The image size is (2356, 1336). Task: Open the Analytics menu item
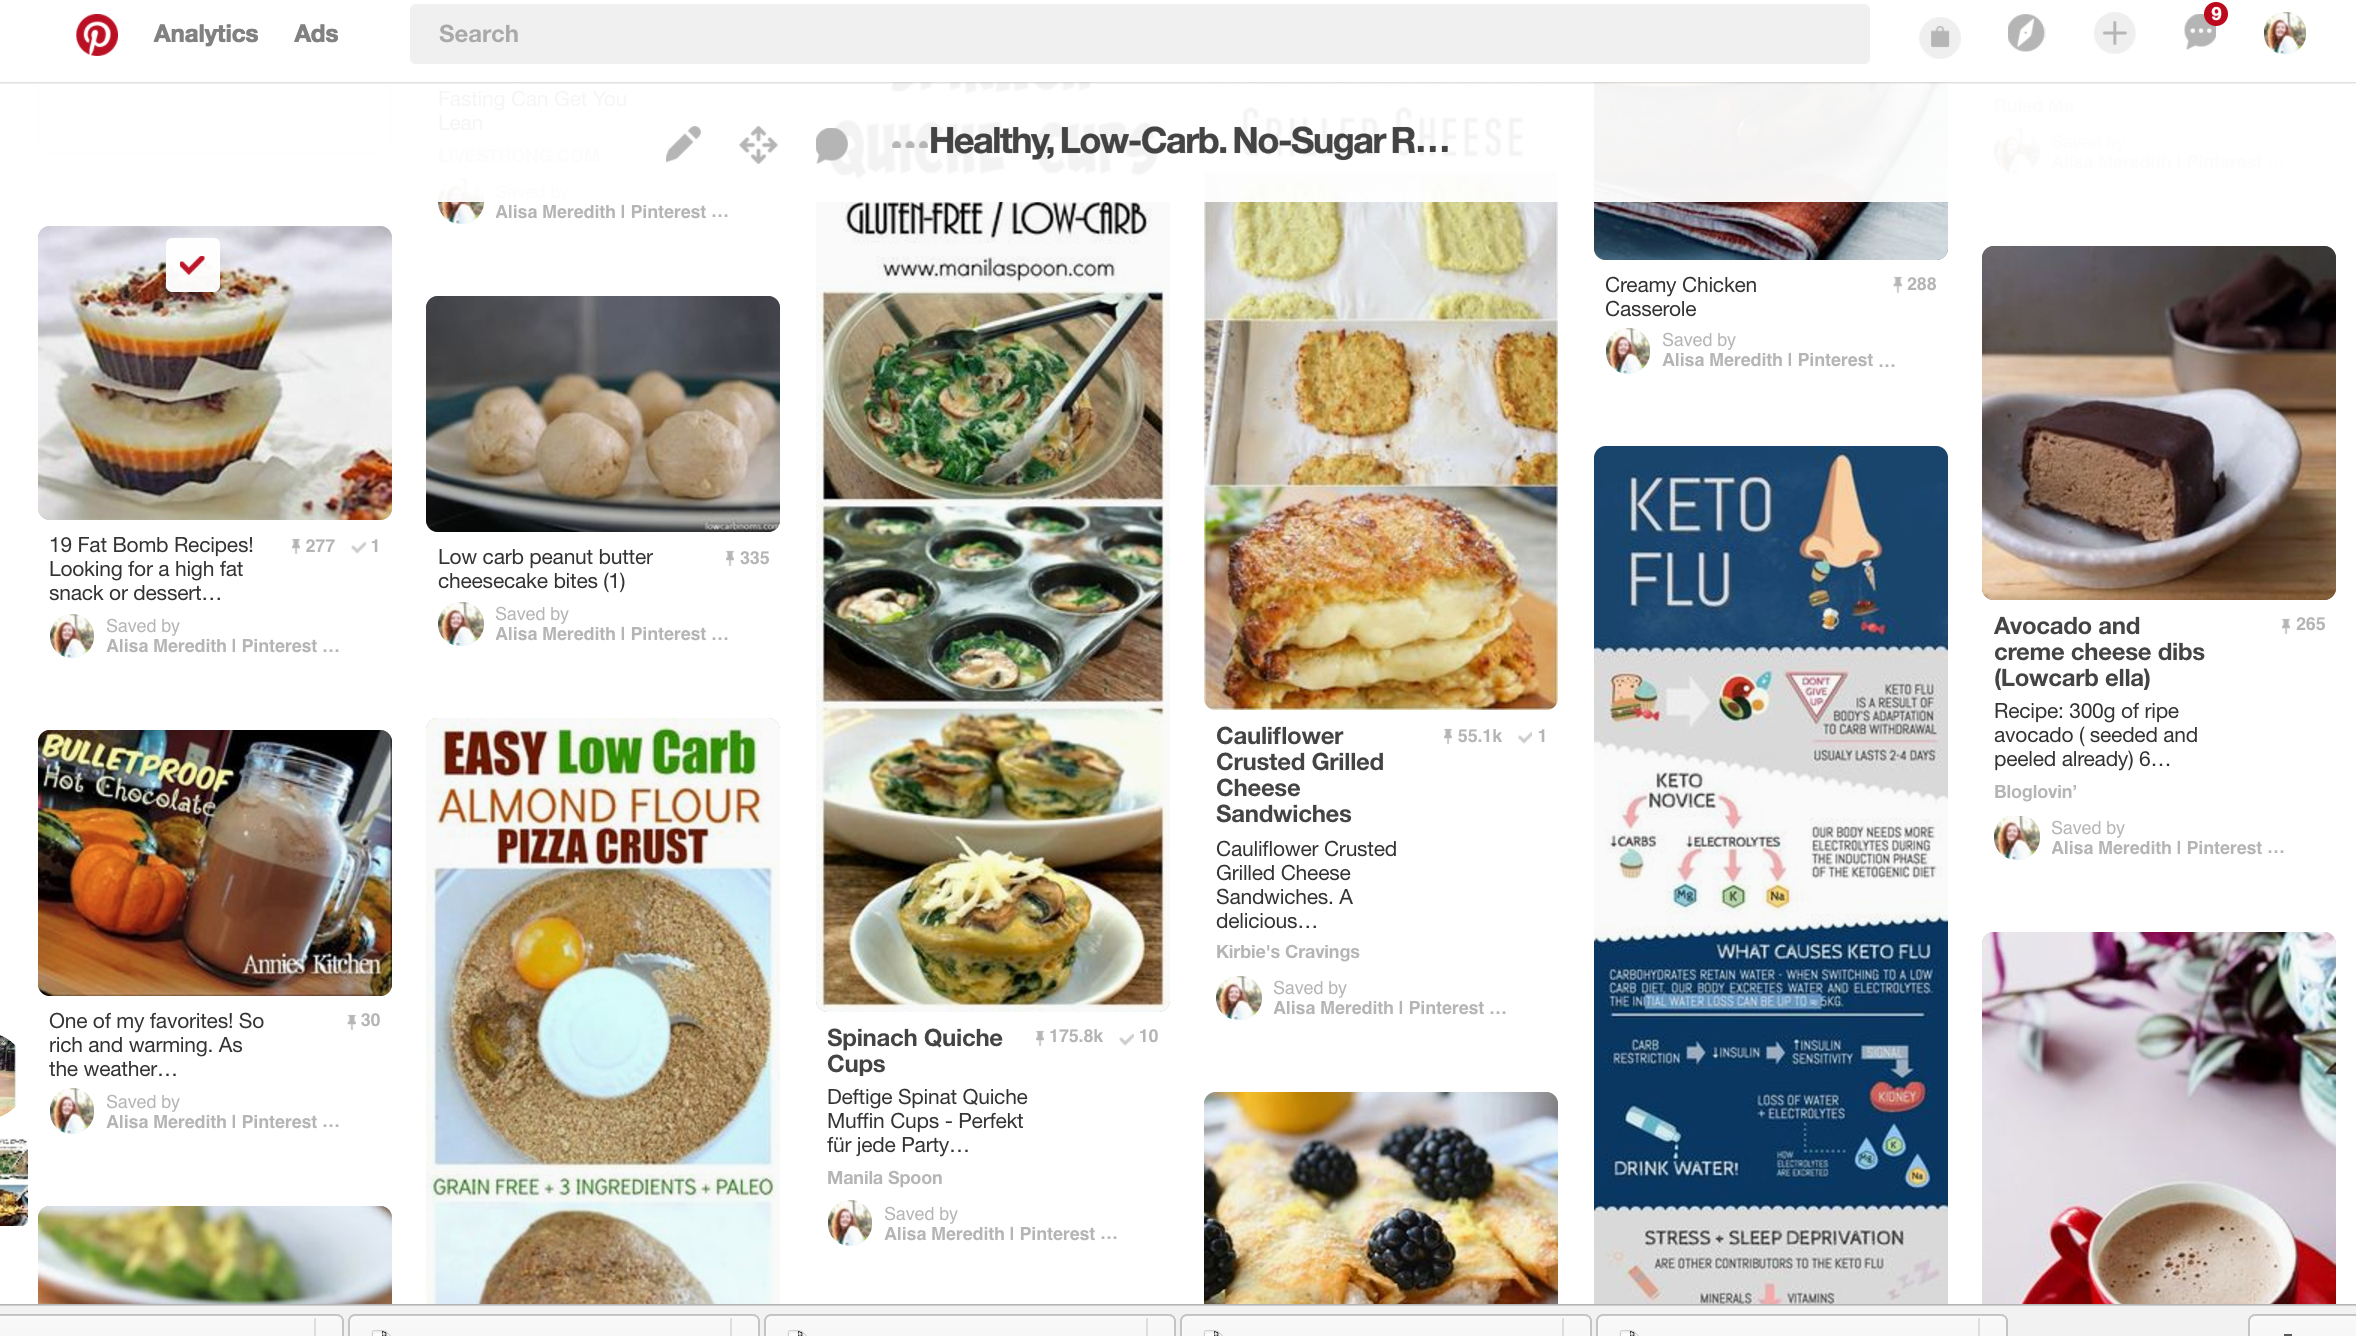(x=206, y=32)
